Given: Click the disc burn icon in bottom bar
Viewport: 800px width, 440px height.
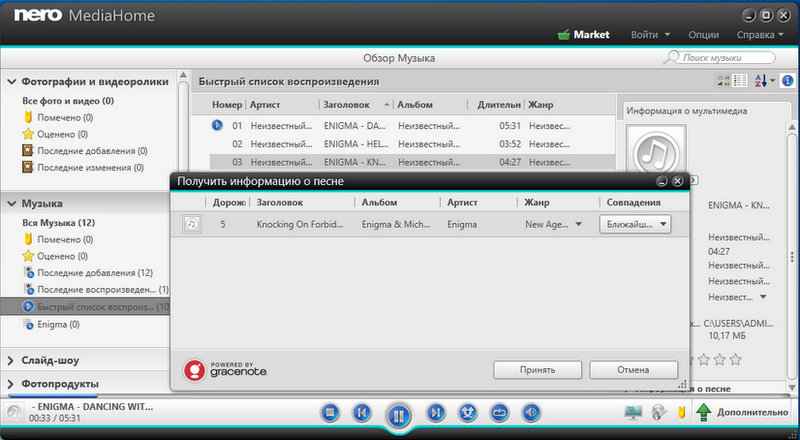Looking at the screenshot, I should pyautogui.click(x=660, y=412).
